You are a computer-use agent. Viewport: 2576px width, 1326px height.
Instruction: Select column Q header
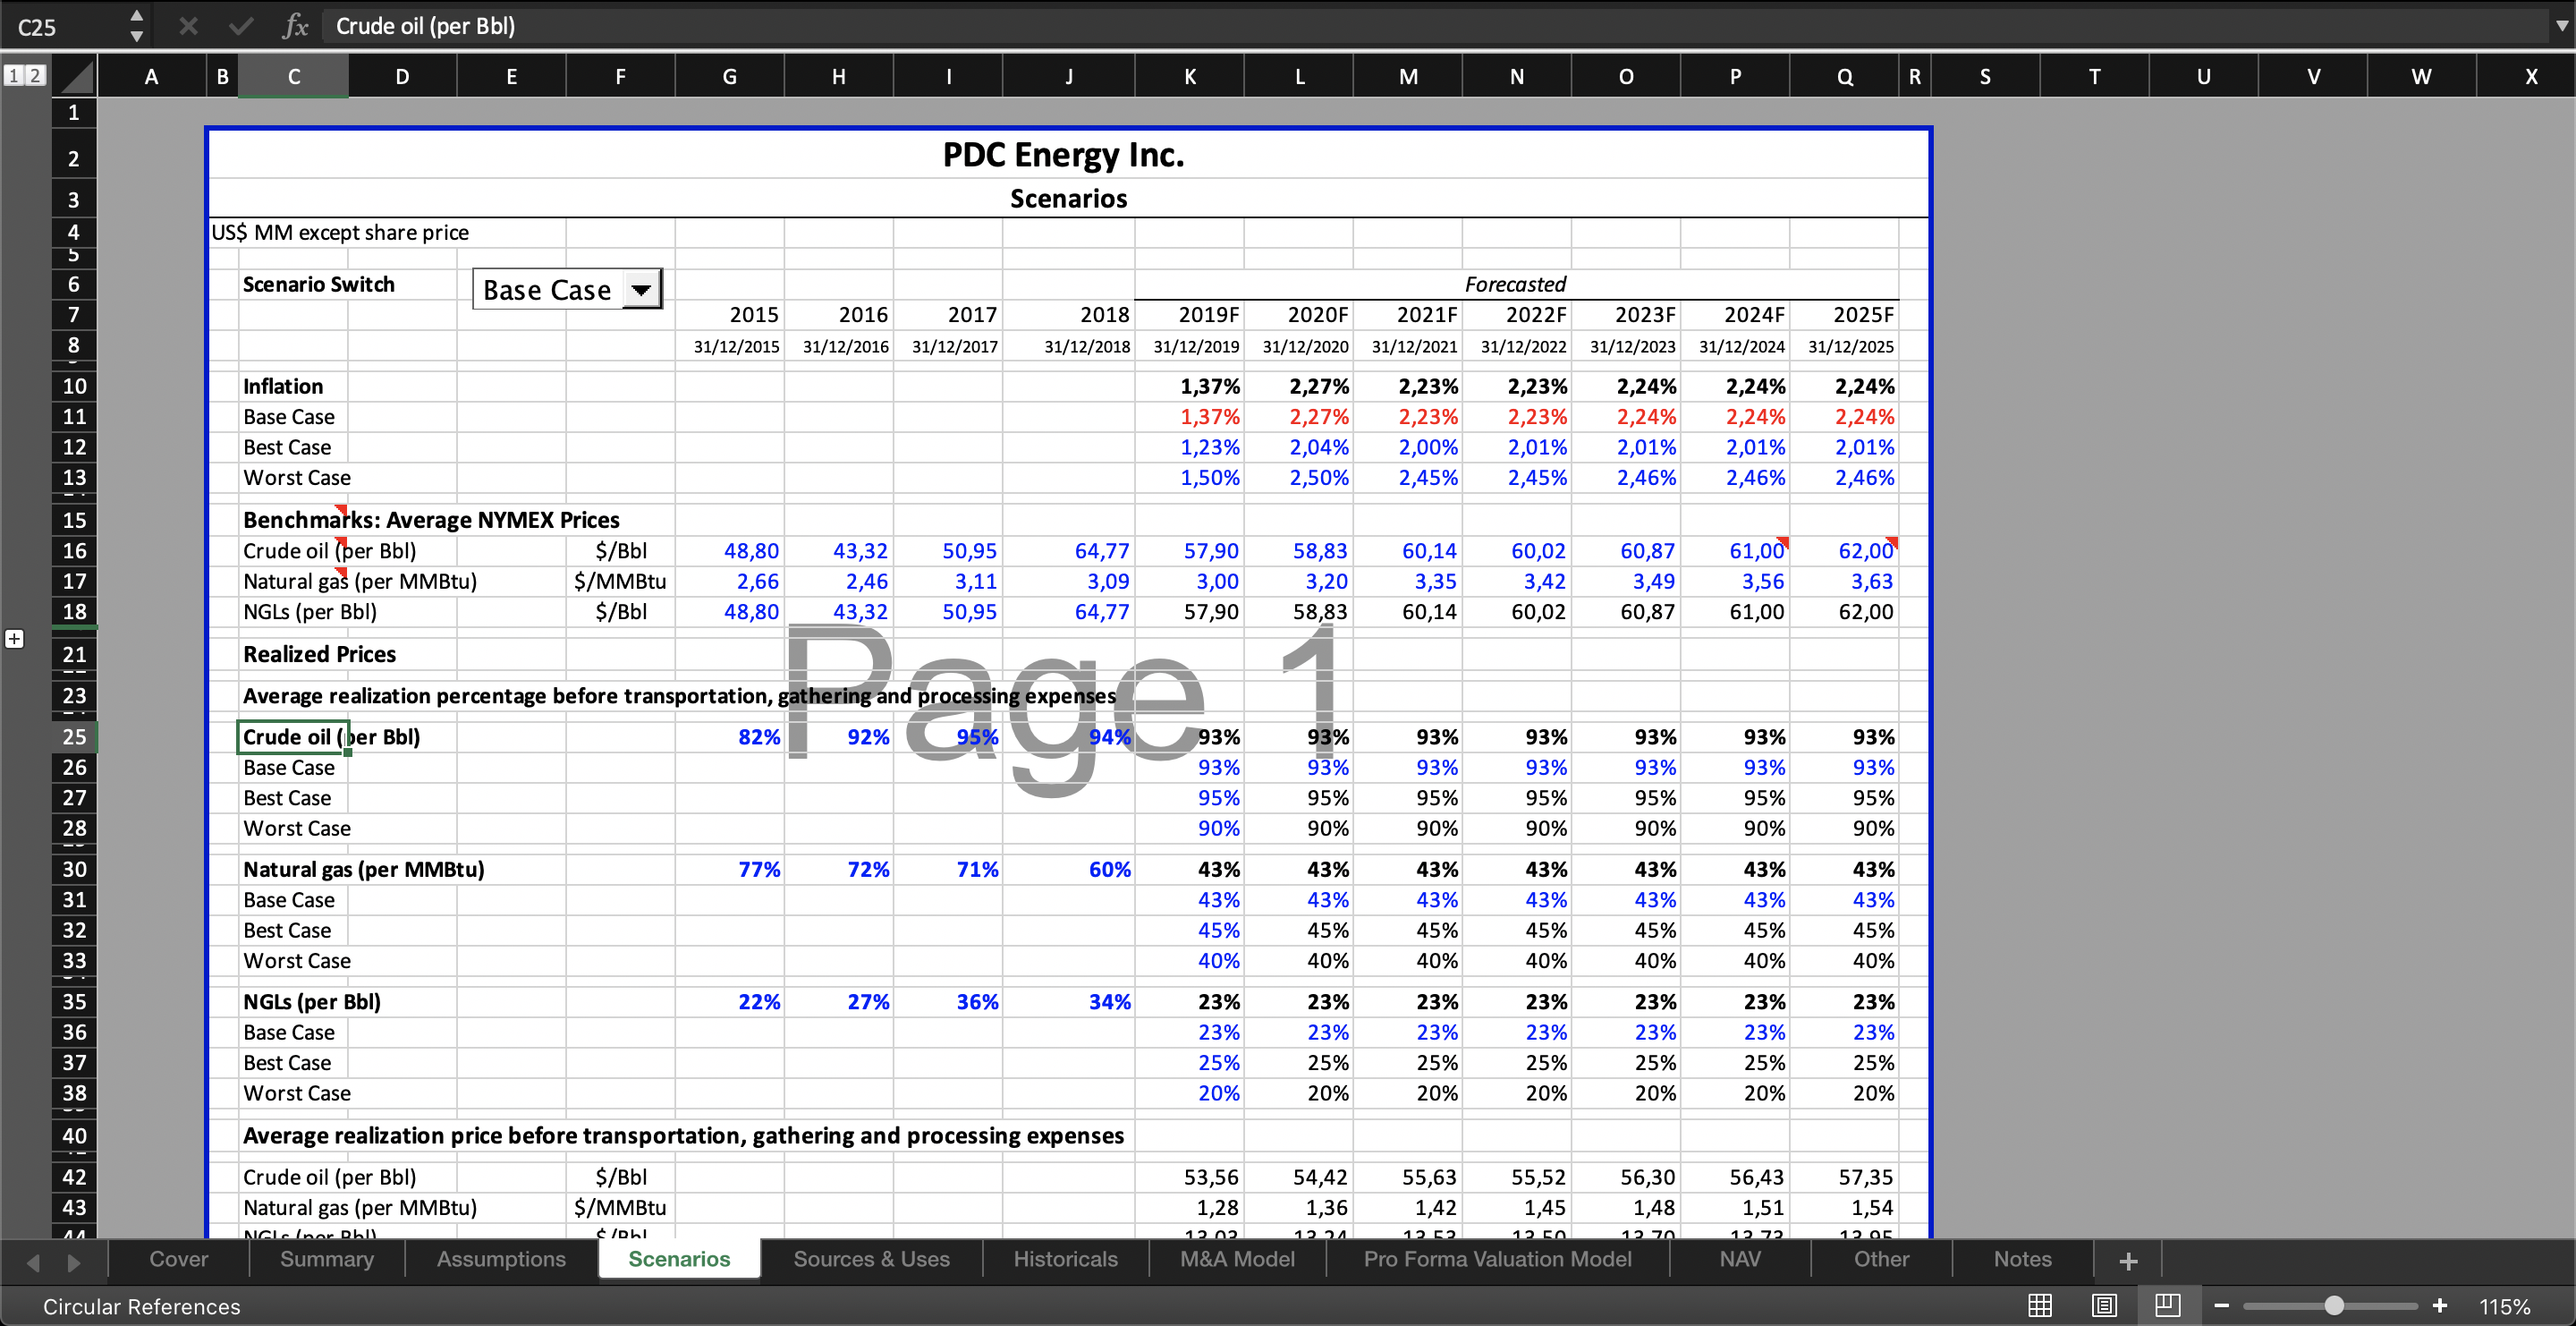[1845, 76]
